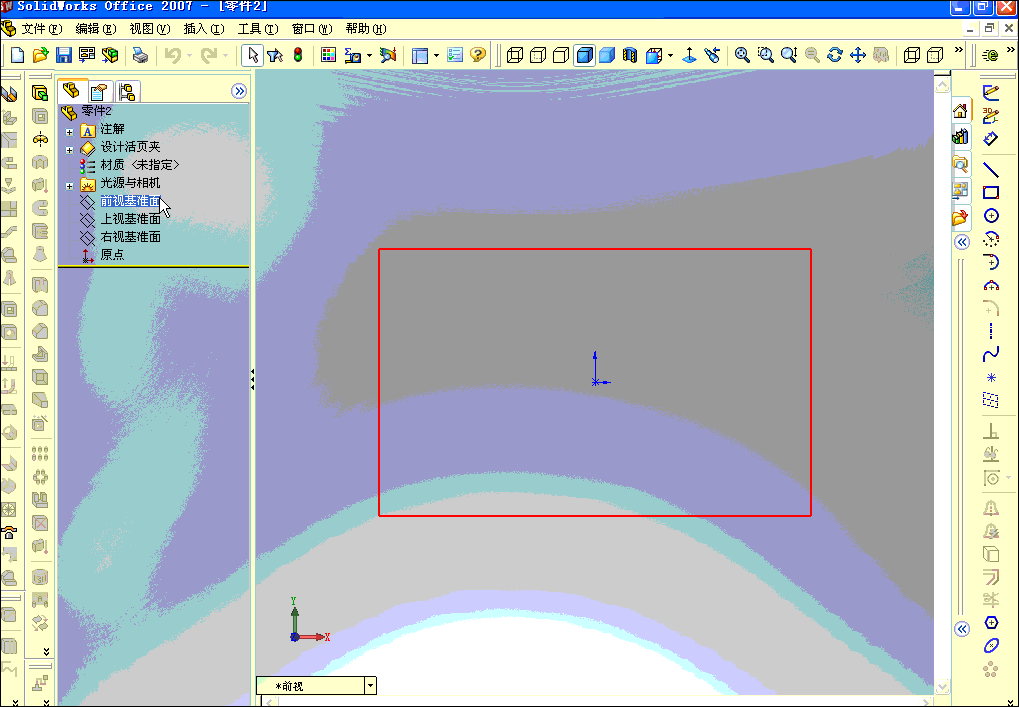
Task: Save the part with the floppy disk icon
Action: (x=64, y=55)
